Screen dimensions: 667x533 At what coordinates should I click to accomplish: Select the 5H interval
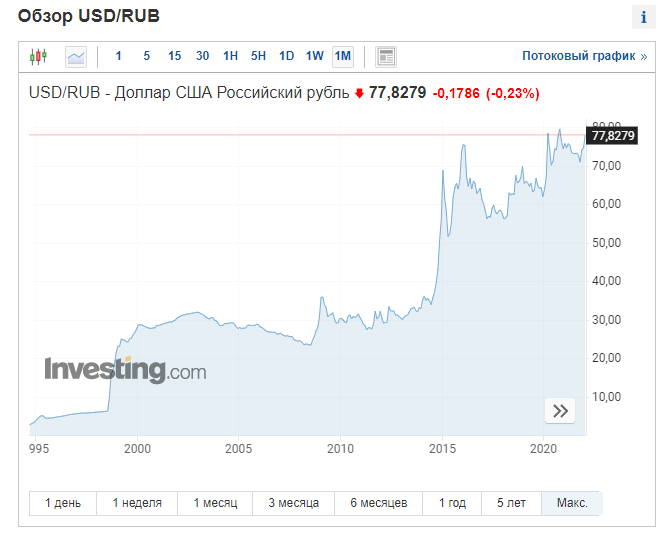coord(258,56)
